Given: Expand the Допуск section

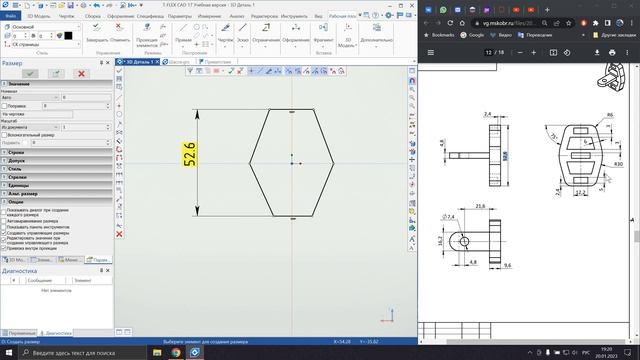Looking at the screenshot, I should (x=56, y=160).
